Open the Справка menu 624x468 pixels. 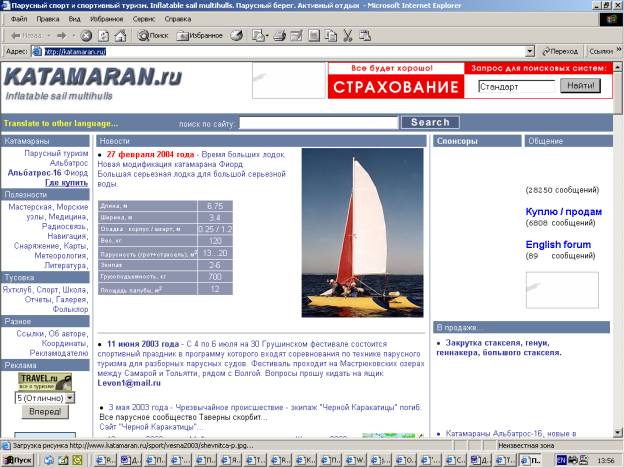point(177,19)
